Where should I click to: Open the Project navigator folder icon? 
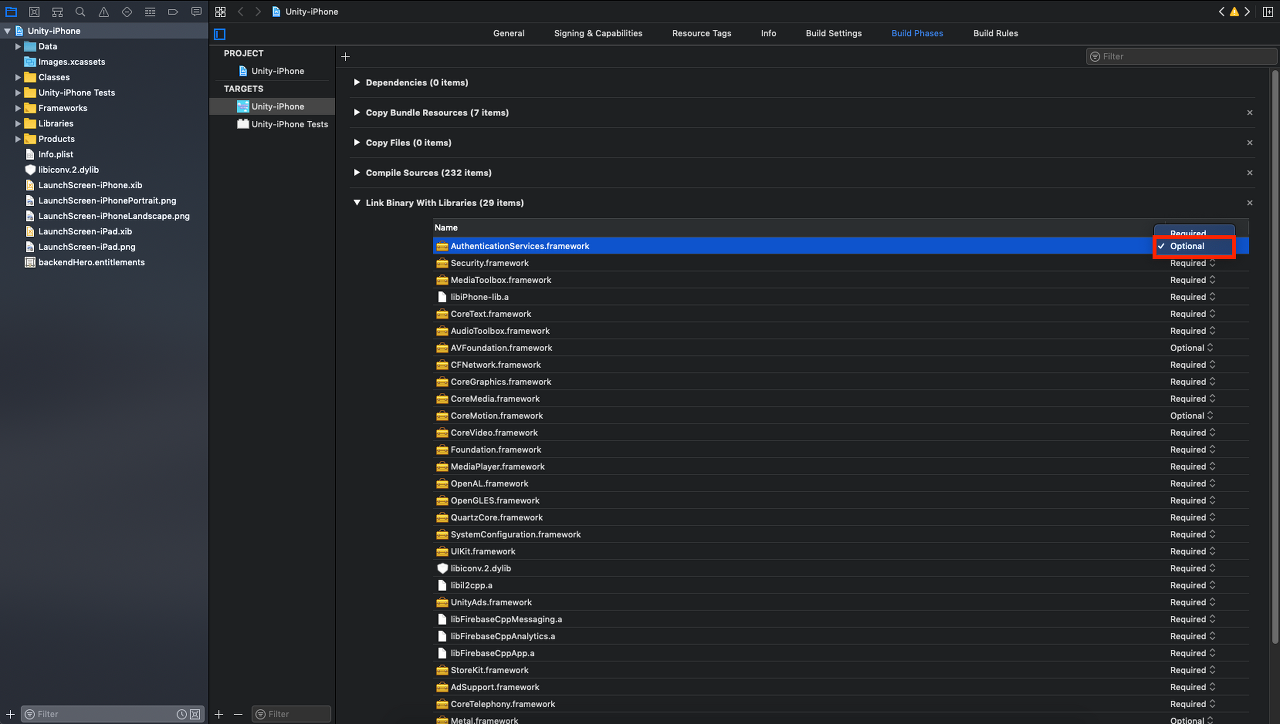(11, 12)
